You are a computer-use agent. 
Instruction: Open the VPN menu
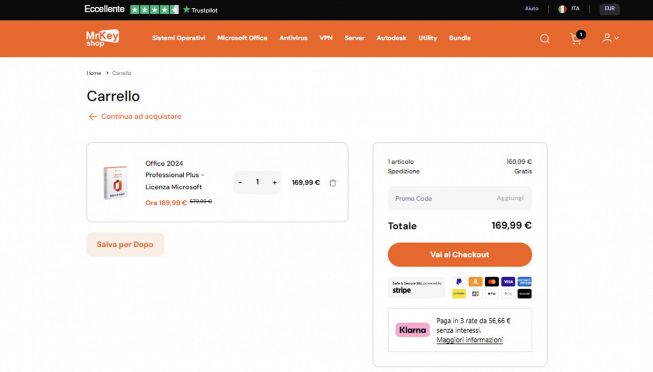326,38
